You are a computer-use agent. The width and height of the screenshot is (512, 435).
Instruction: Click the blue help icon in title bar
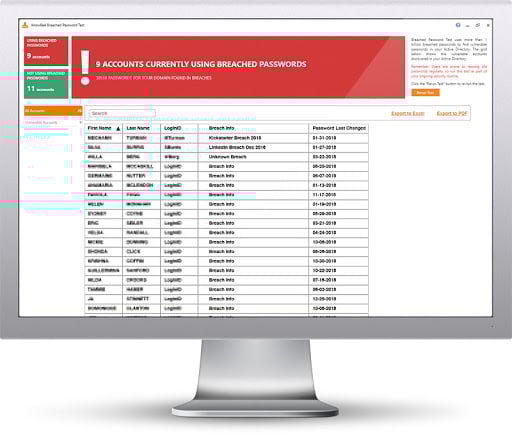(458, 25)
